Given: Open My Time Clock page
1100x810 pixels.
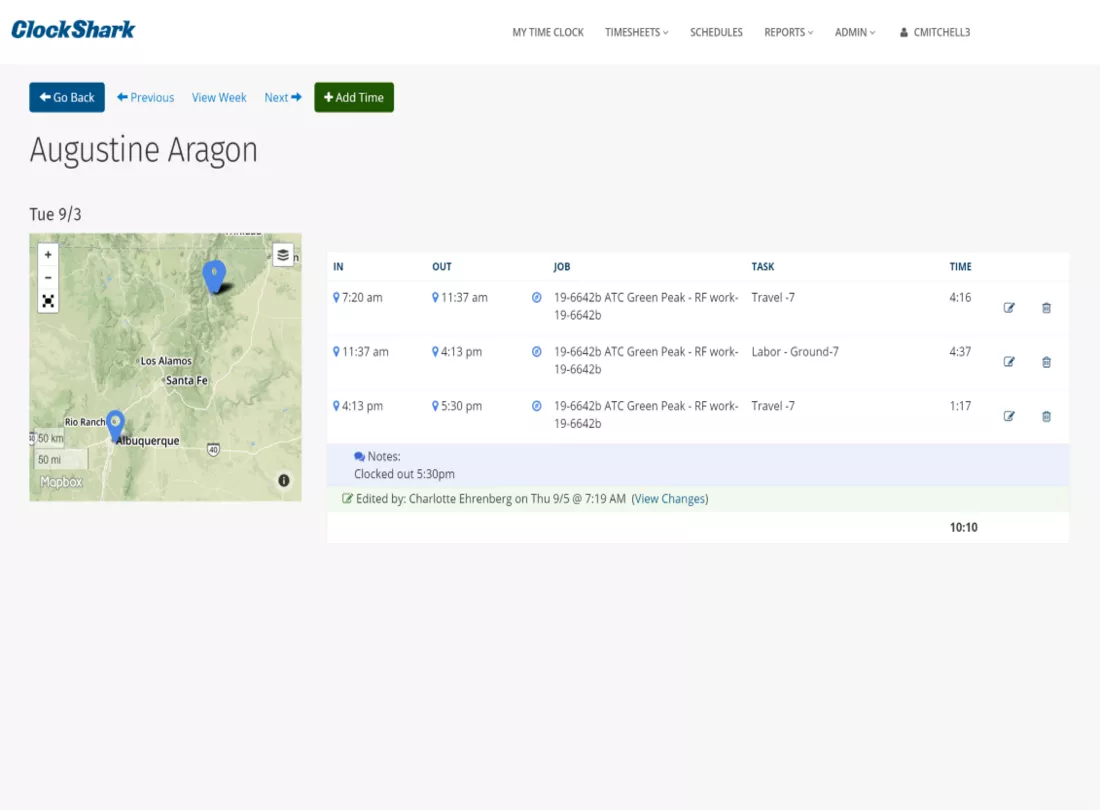Looking at the screenshot, I should pos(548,32).
